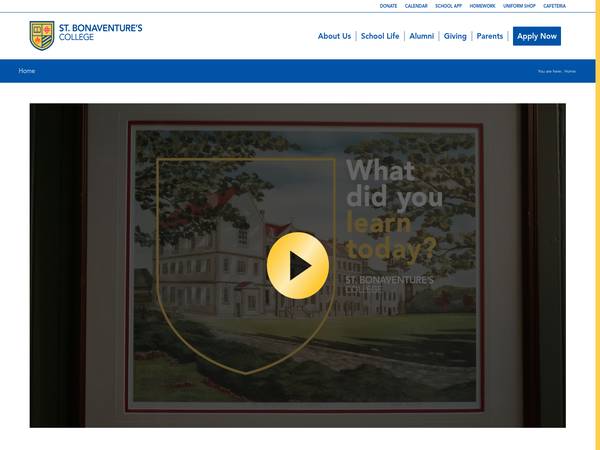Click the St. Bonaventure's College crest logo

pyautogui.click(x=42, y=36)
